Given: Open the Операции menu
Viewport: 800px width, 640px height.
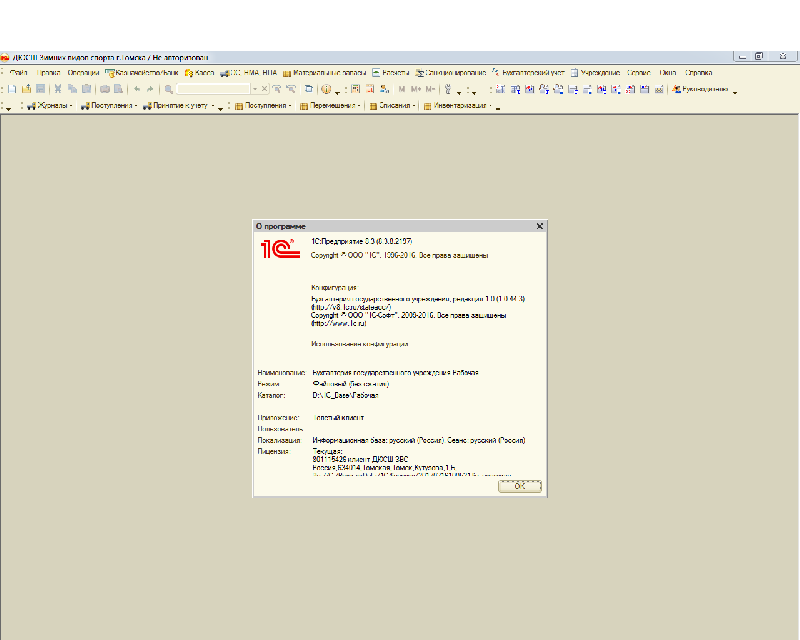Looking at the screenshot, I should [x=83, y=72].
